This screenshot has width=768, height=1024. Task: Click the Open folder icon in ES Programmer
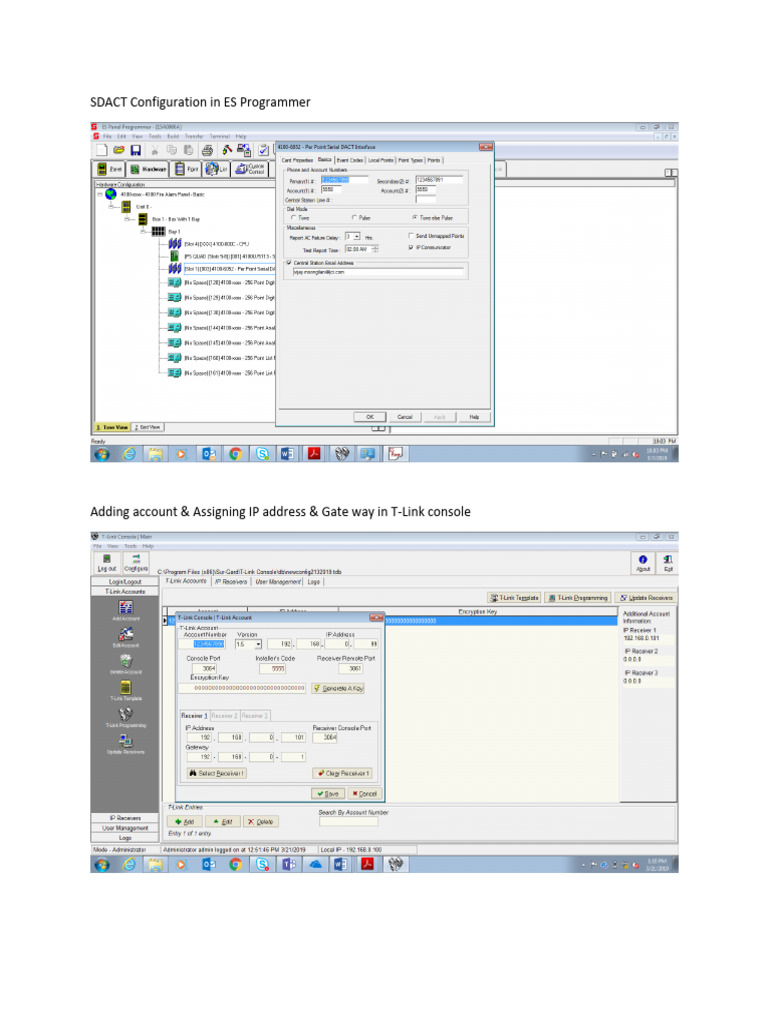[x=119, y=150]
